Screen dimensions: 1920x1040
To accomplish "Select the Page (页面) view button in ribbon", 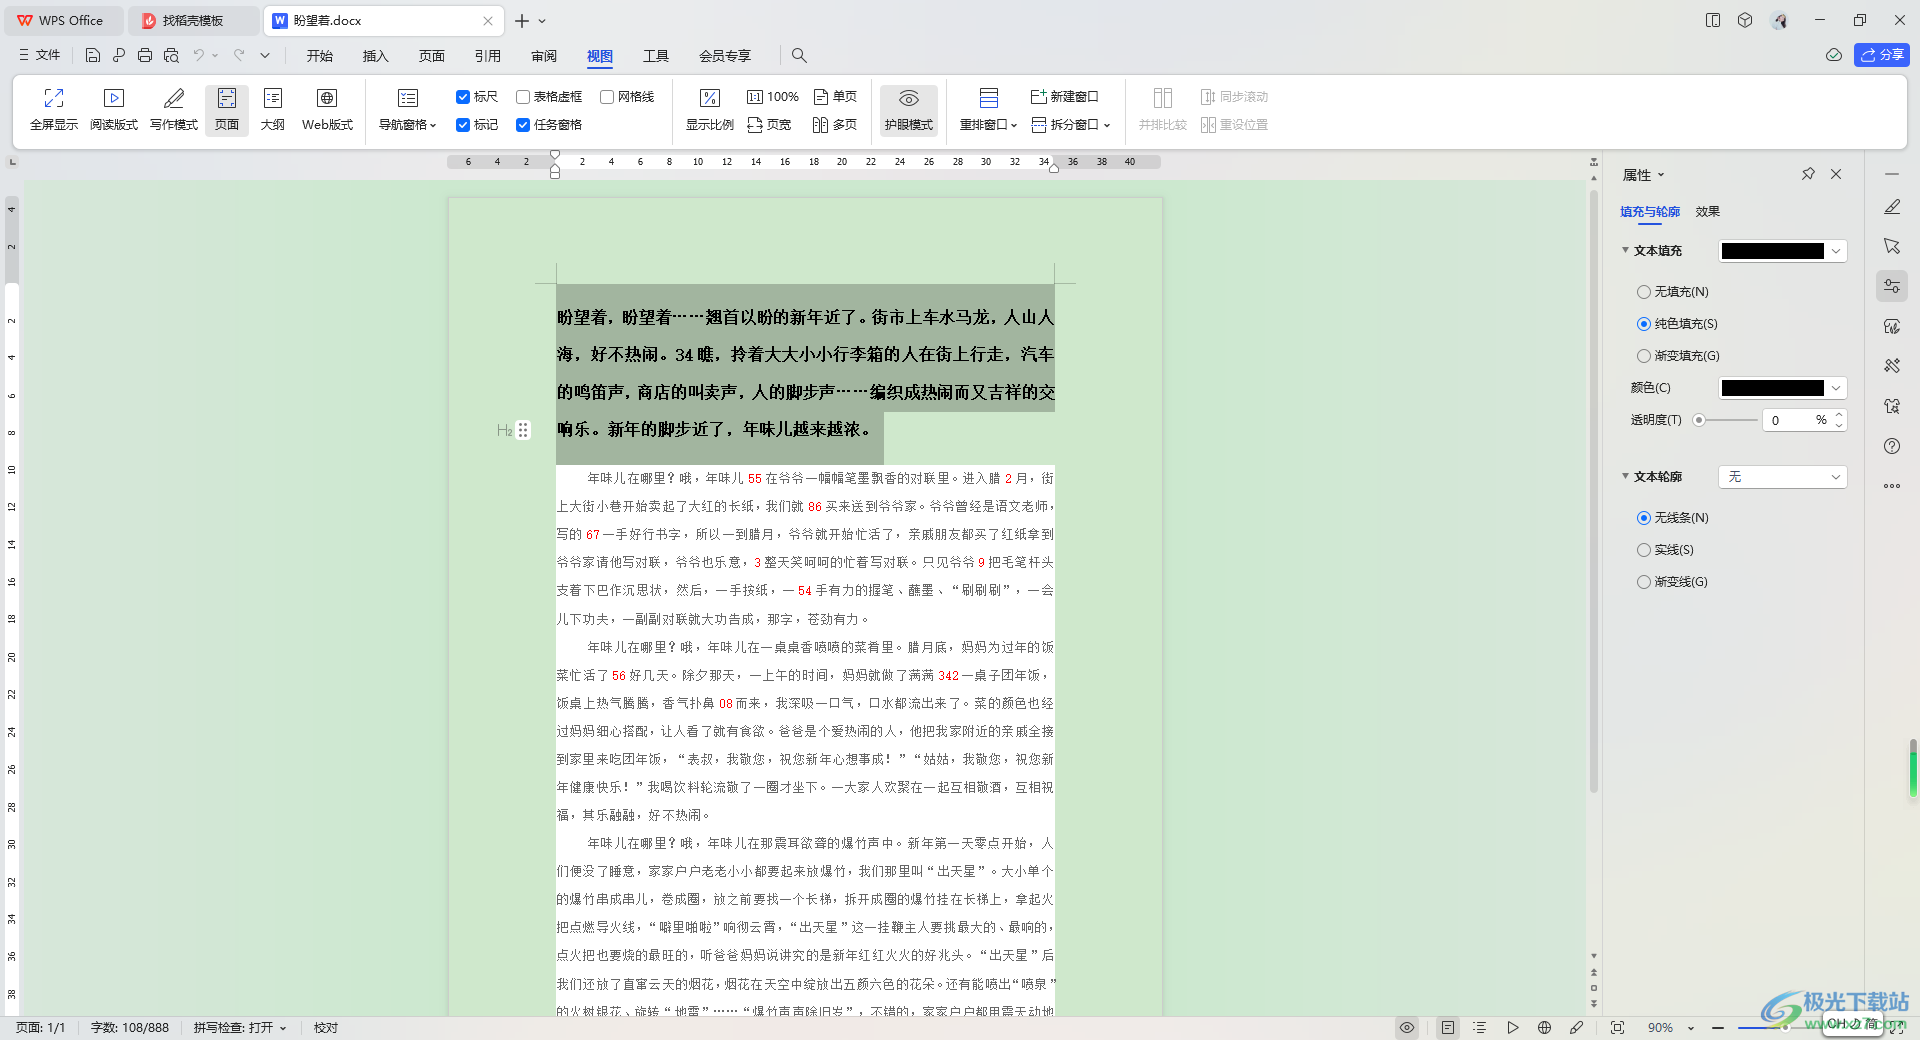I will coord(227,110).
